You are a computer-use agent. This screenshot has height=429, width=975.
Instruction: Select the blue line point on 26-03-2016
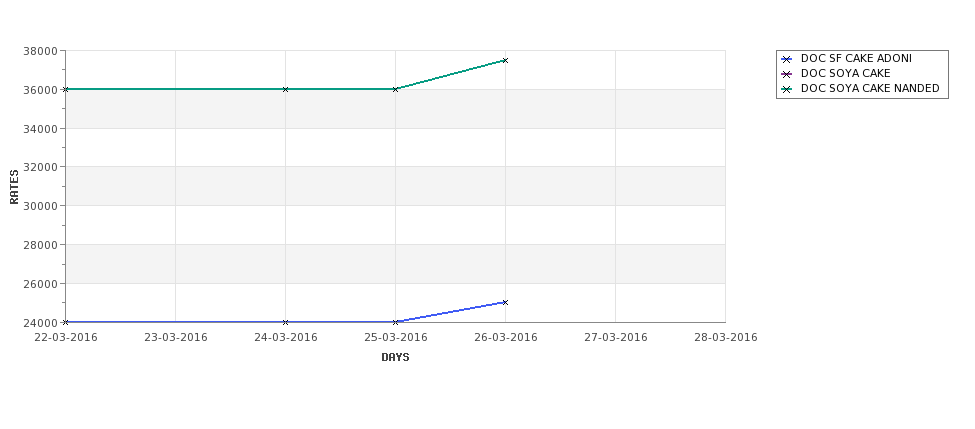tap(506, 303)
